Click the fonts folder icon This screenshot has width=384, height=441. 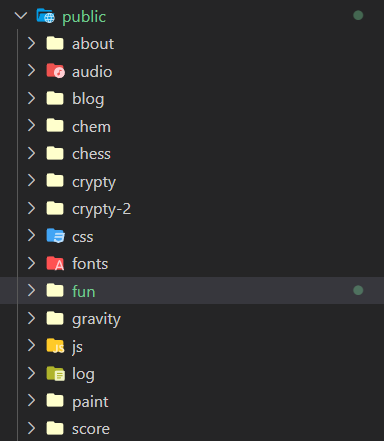(x=55, y=263)
